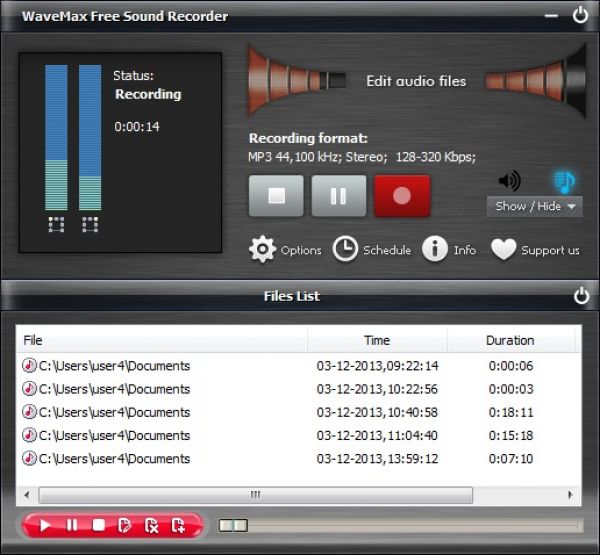Sort files by the Duration column
Screen dimensions: 600x555
510,340
